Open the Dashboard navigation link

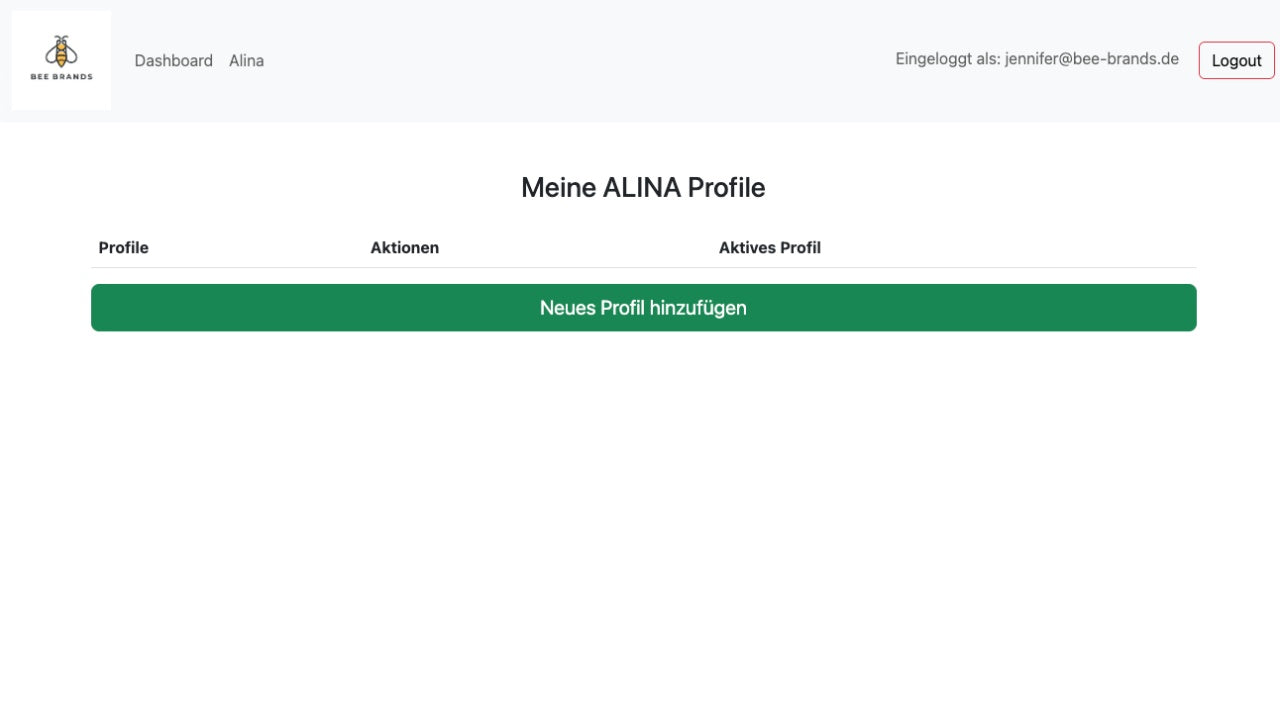pos(174,60)
